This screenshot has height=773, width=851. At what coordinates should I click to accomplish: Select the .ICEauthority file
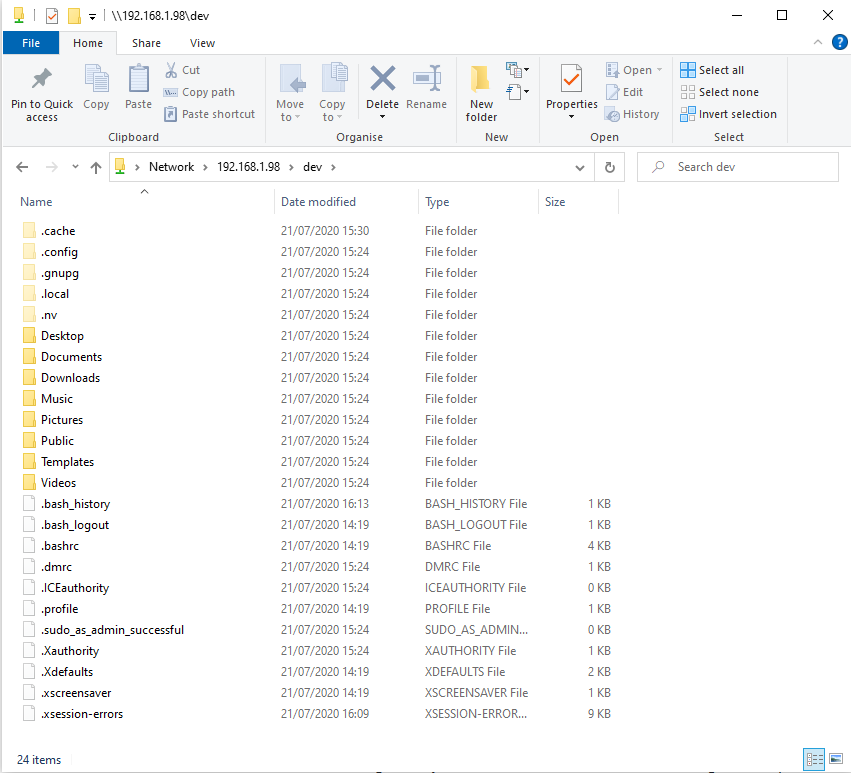[x=75, y=588]
